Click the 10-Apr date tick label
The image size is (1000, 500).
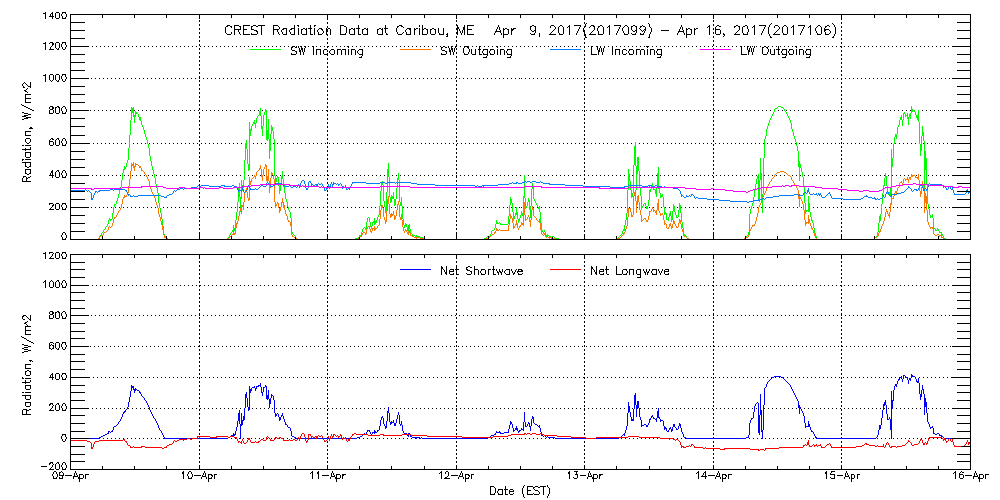[x=201, y=477]
